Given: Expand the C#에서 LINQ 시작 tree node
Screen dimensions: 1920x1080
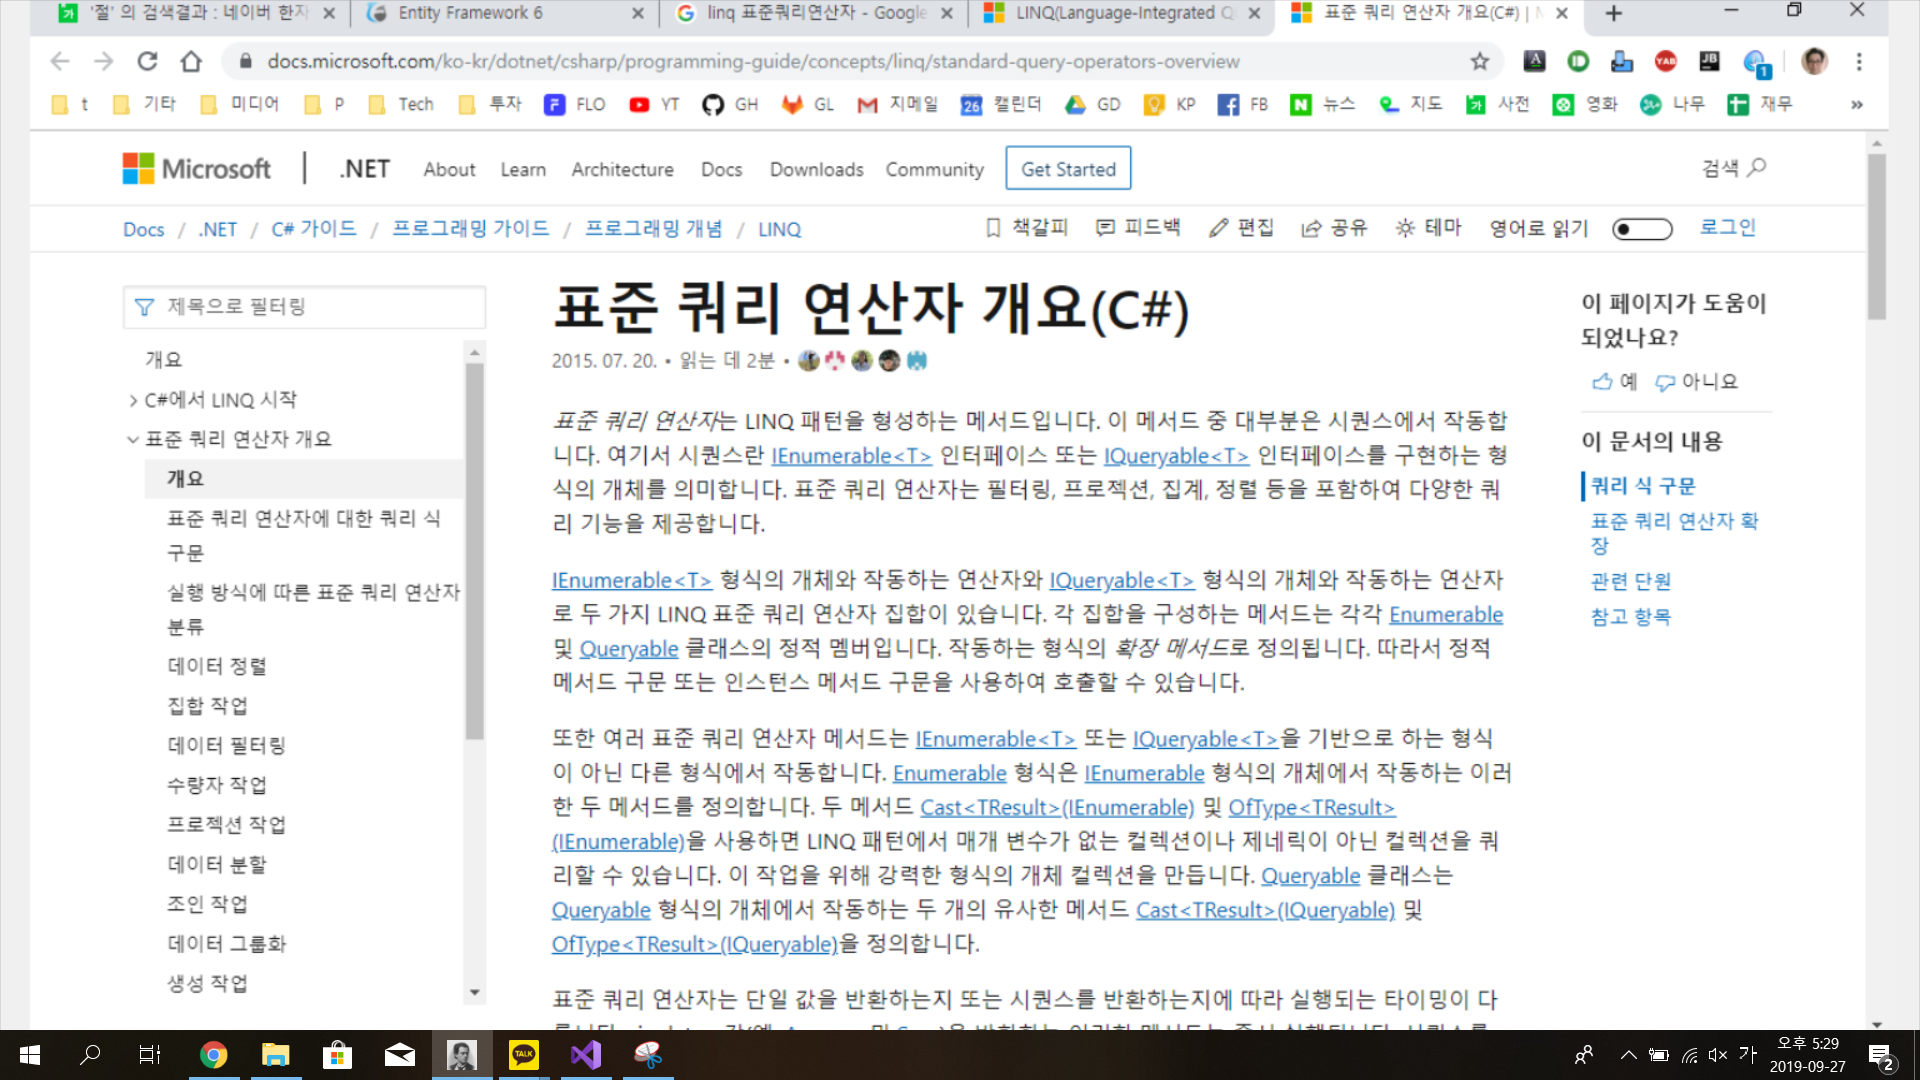Looking at the screenshot, I should (133, 400).
